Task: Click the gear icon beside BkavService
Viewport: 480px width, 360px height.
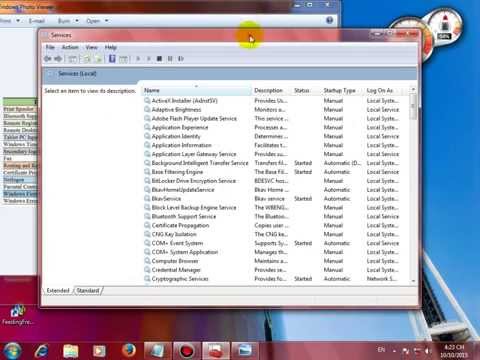Action: pyautogui.click(x=147, y=198)
